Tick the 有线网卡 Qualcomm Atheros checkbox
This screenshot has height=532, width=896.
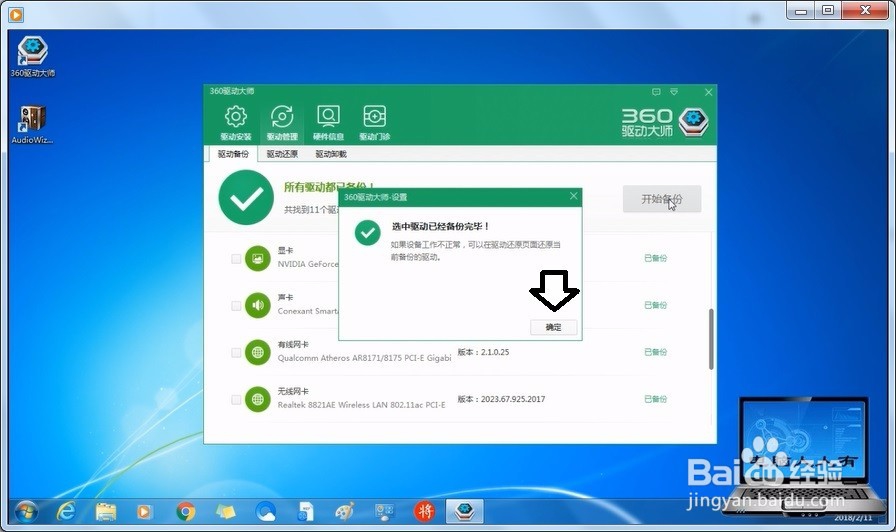click(236, 353)
